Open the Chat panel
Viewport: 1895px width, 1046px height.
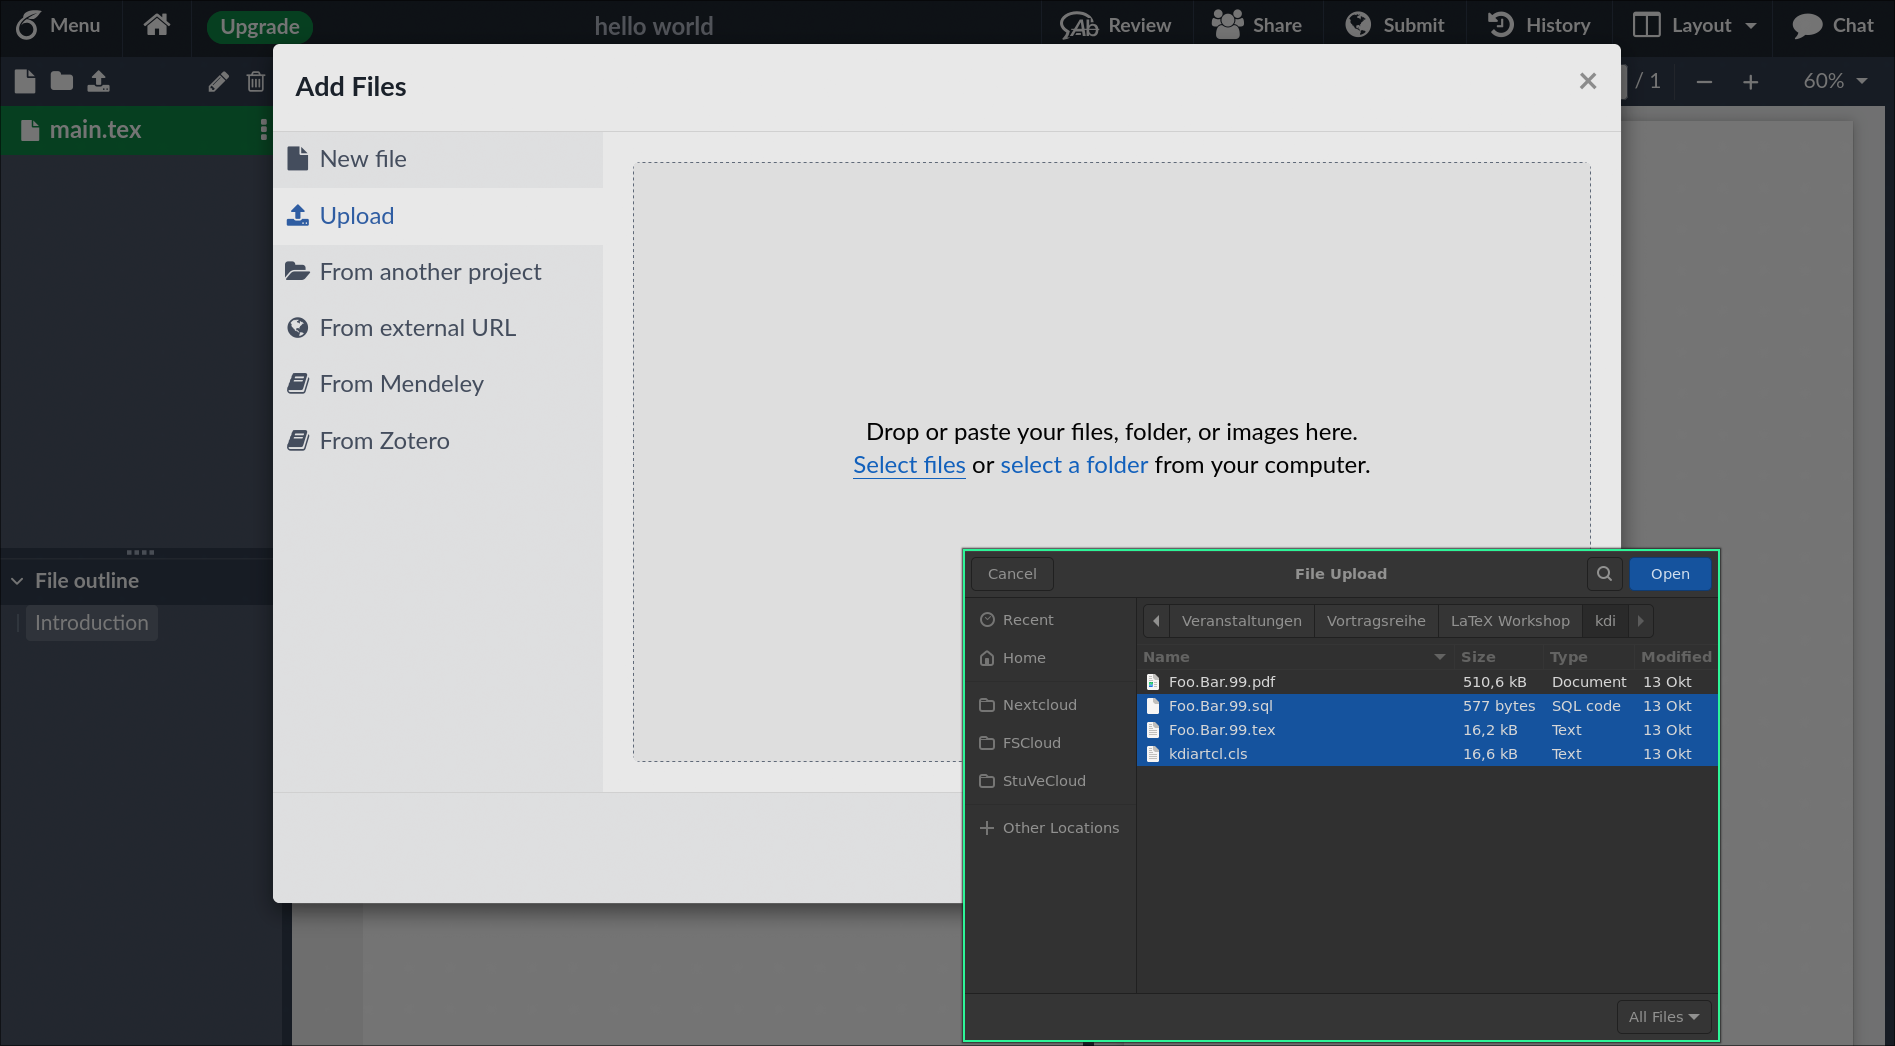pos(1833,25)
